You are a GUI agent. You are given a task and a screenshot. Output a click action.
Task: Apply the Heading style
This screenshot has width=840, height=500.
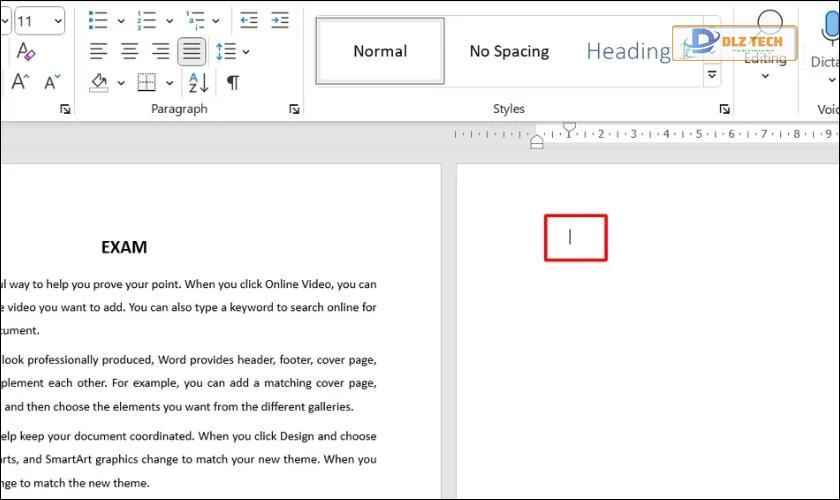628,51
